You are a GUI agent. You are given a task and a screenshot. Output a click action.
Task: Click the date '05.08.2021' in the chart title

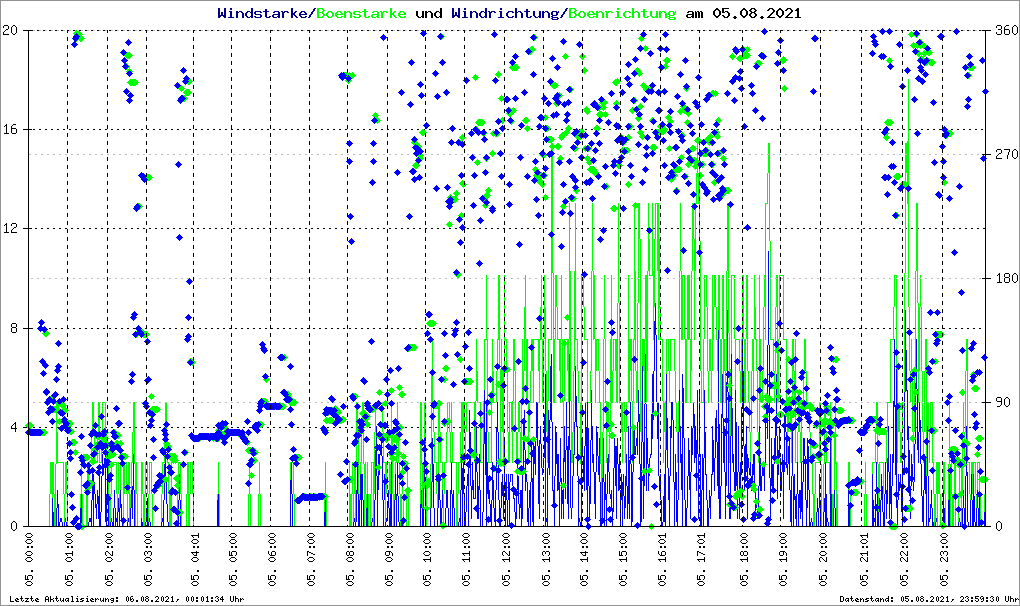coord(756,13)
